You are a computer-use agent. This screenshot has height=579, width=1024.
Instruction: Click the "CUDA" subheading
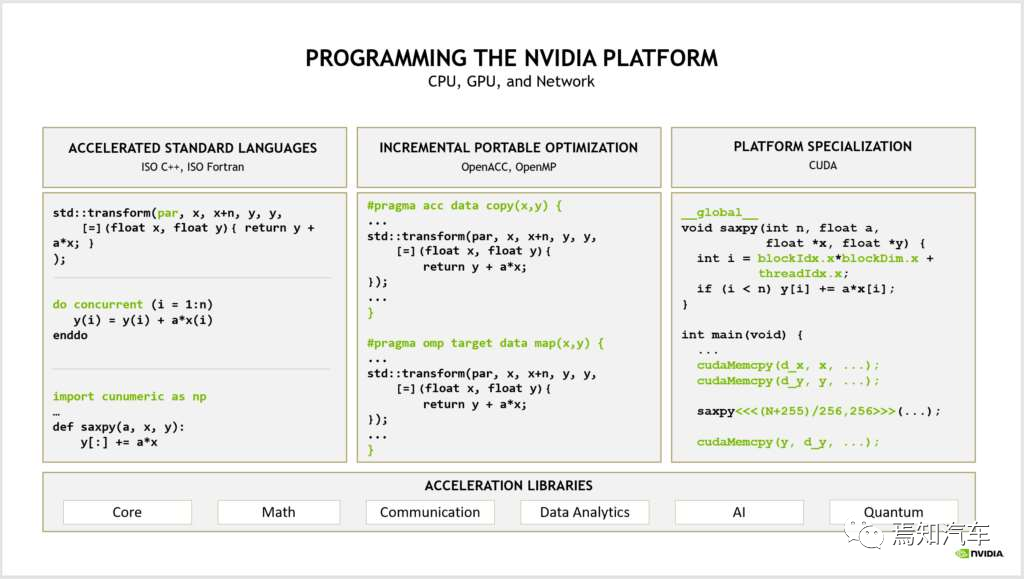point(823,166)
